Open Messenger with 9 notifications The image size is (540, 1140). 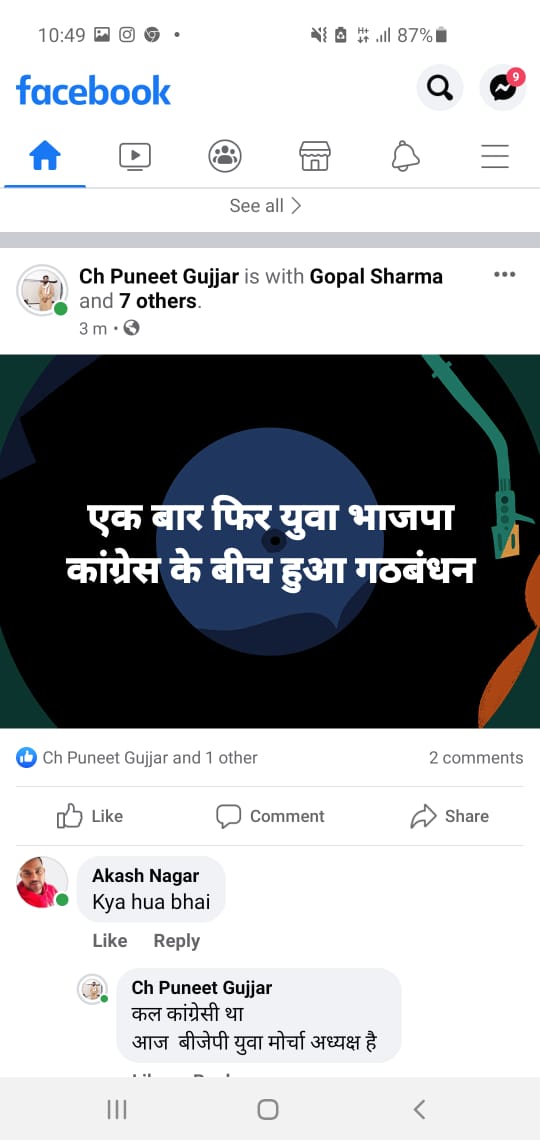[503, 88]
